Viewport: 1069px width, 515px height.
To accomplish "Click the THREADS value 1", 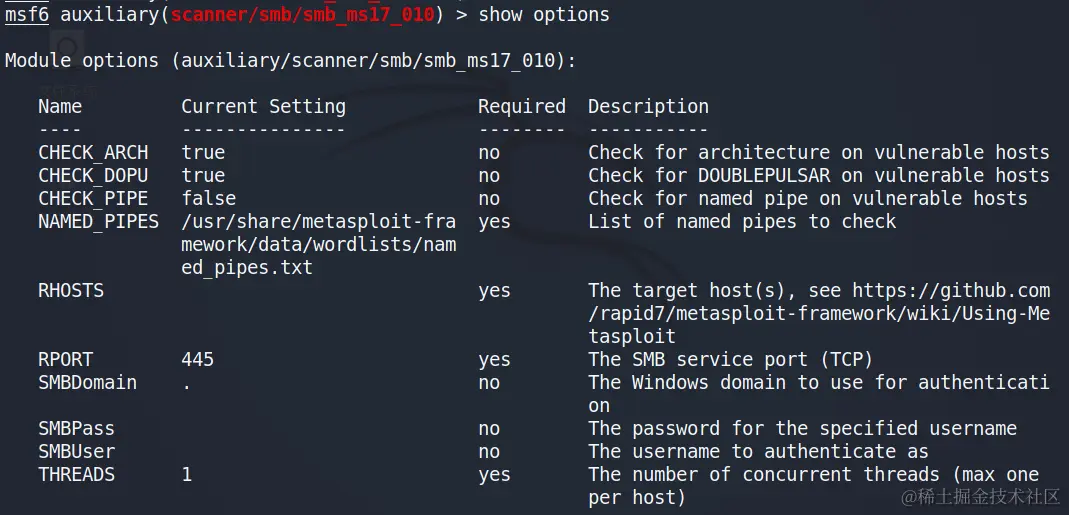I will coord(187,474).
